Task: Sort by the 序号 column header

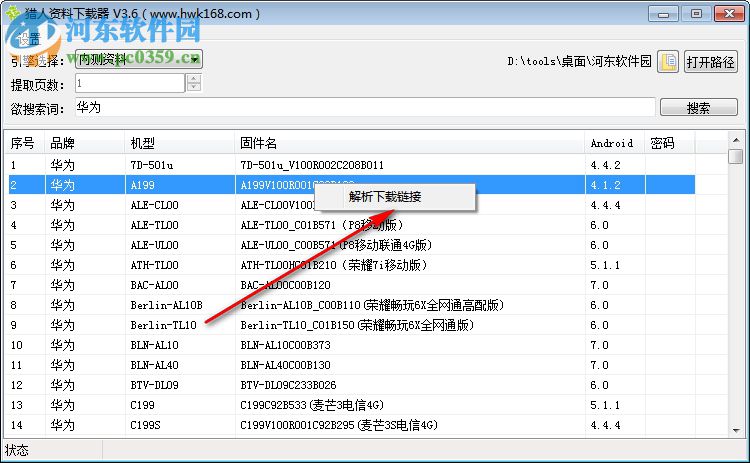Action: 24,143
